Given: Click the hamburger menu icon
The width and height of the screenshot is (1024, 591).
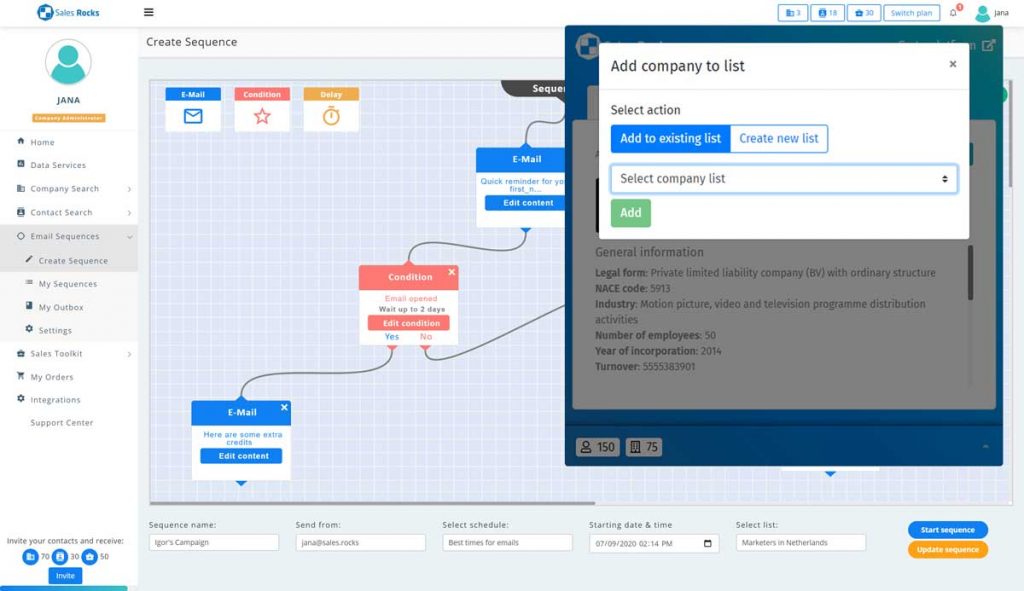Looking at the screenshot, I should click(x=149, y=13).
